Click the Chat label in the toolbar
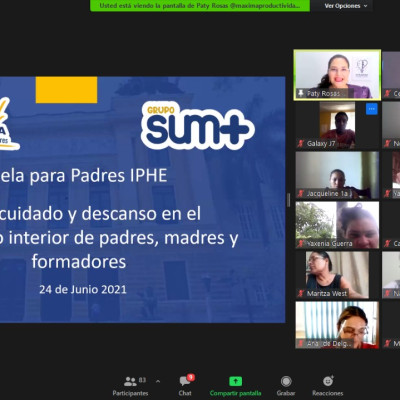Image resolution: width=400 pixels, height=400 pixels. coord(185,393)
